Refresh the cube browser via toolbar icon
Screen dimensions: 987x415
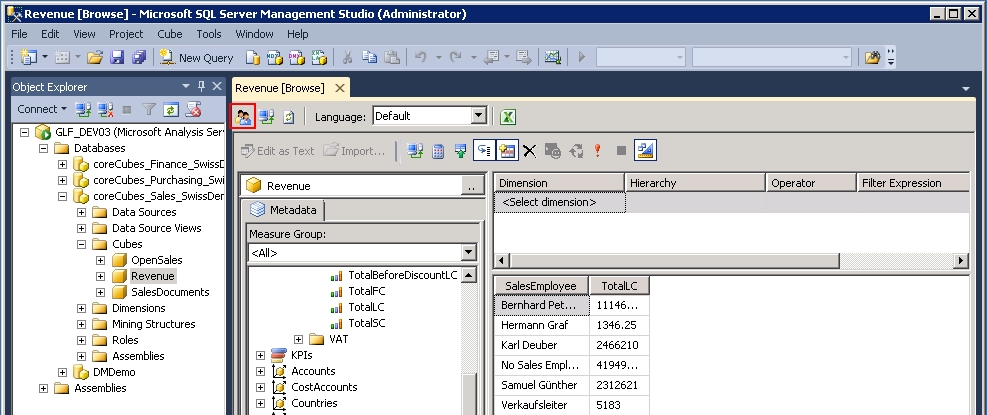pos(288,117)
